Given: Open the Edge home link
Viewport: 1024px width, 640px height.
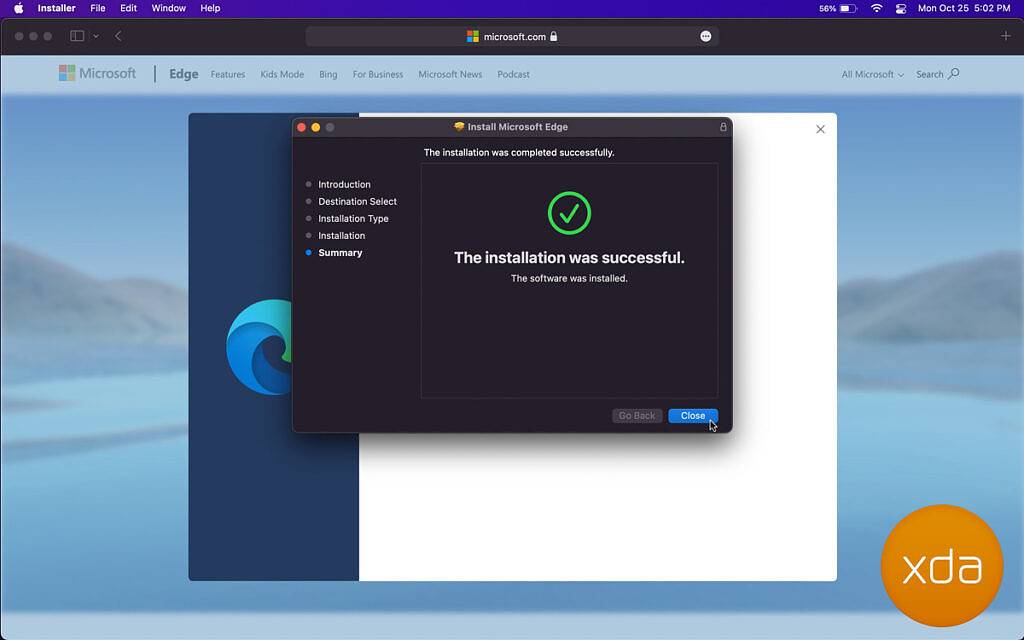Looking at the screenshot, I should 184,74.
